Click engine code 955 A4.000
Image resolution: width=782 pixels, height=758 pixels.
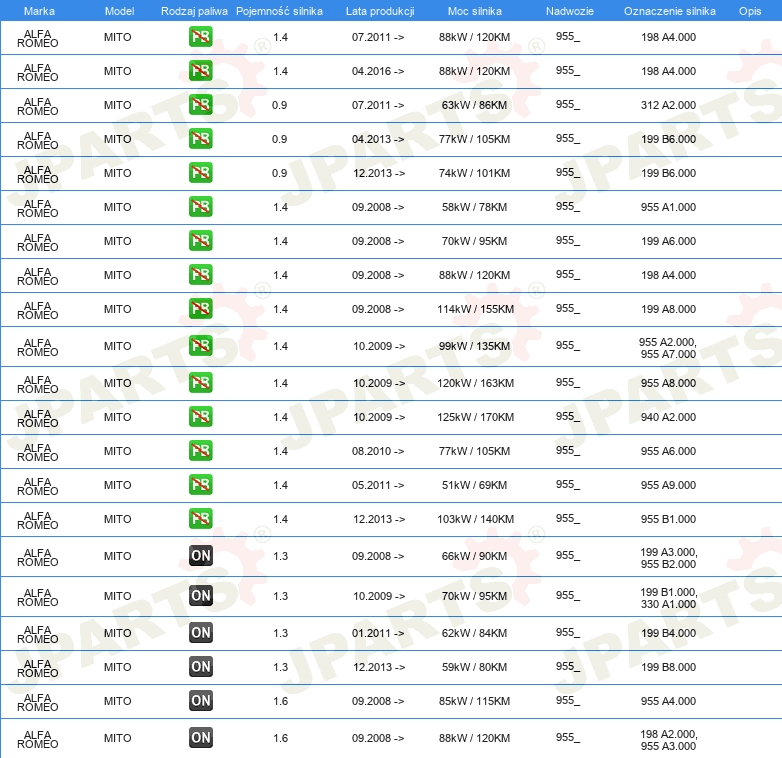(x=668, y=701)
